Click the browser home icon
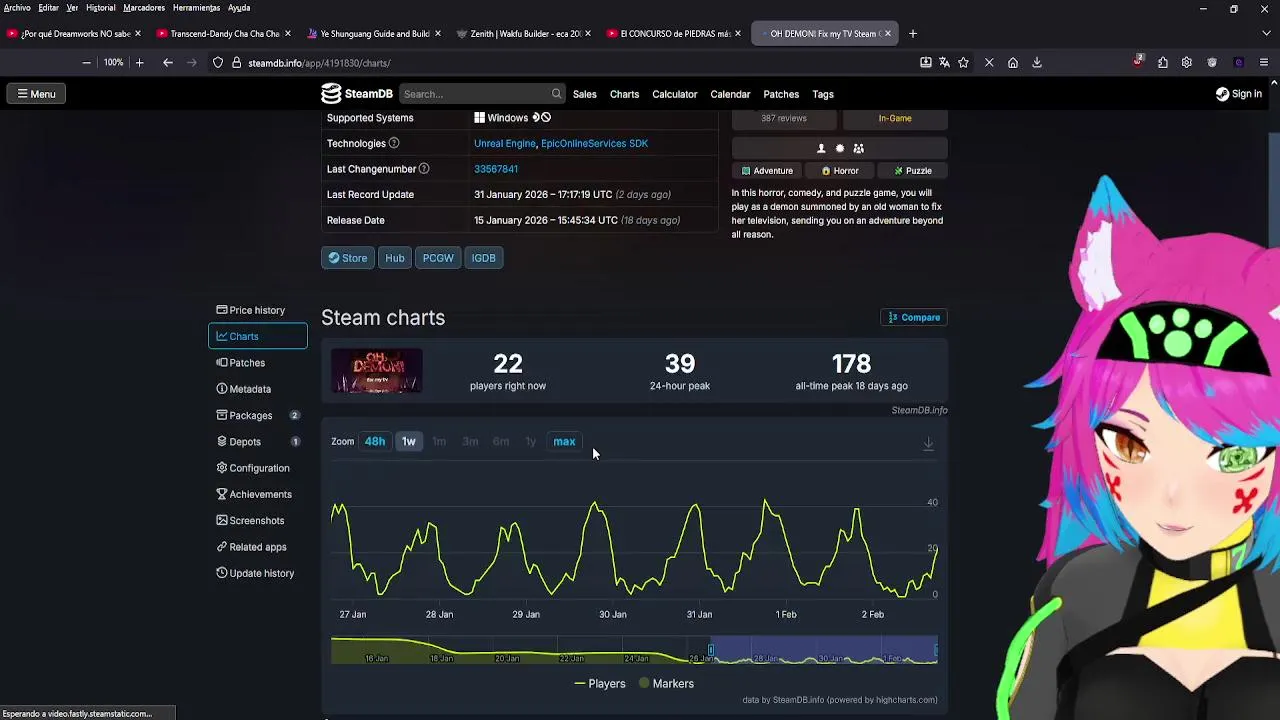Screen dimensions: 1280x720 [x=1013, y=63]
